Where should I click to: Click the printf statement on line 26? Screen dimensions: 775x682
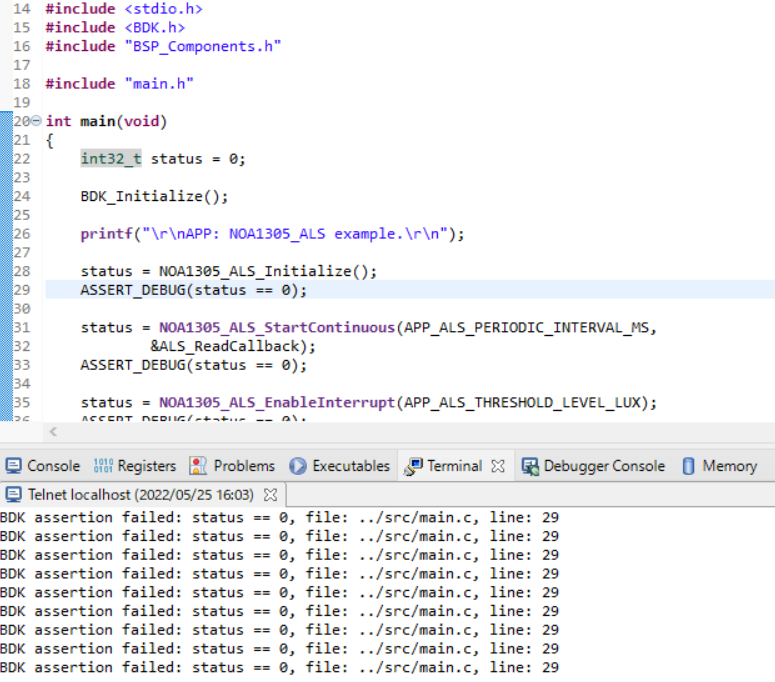[x=272, y=234]
